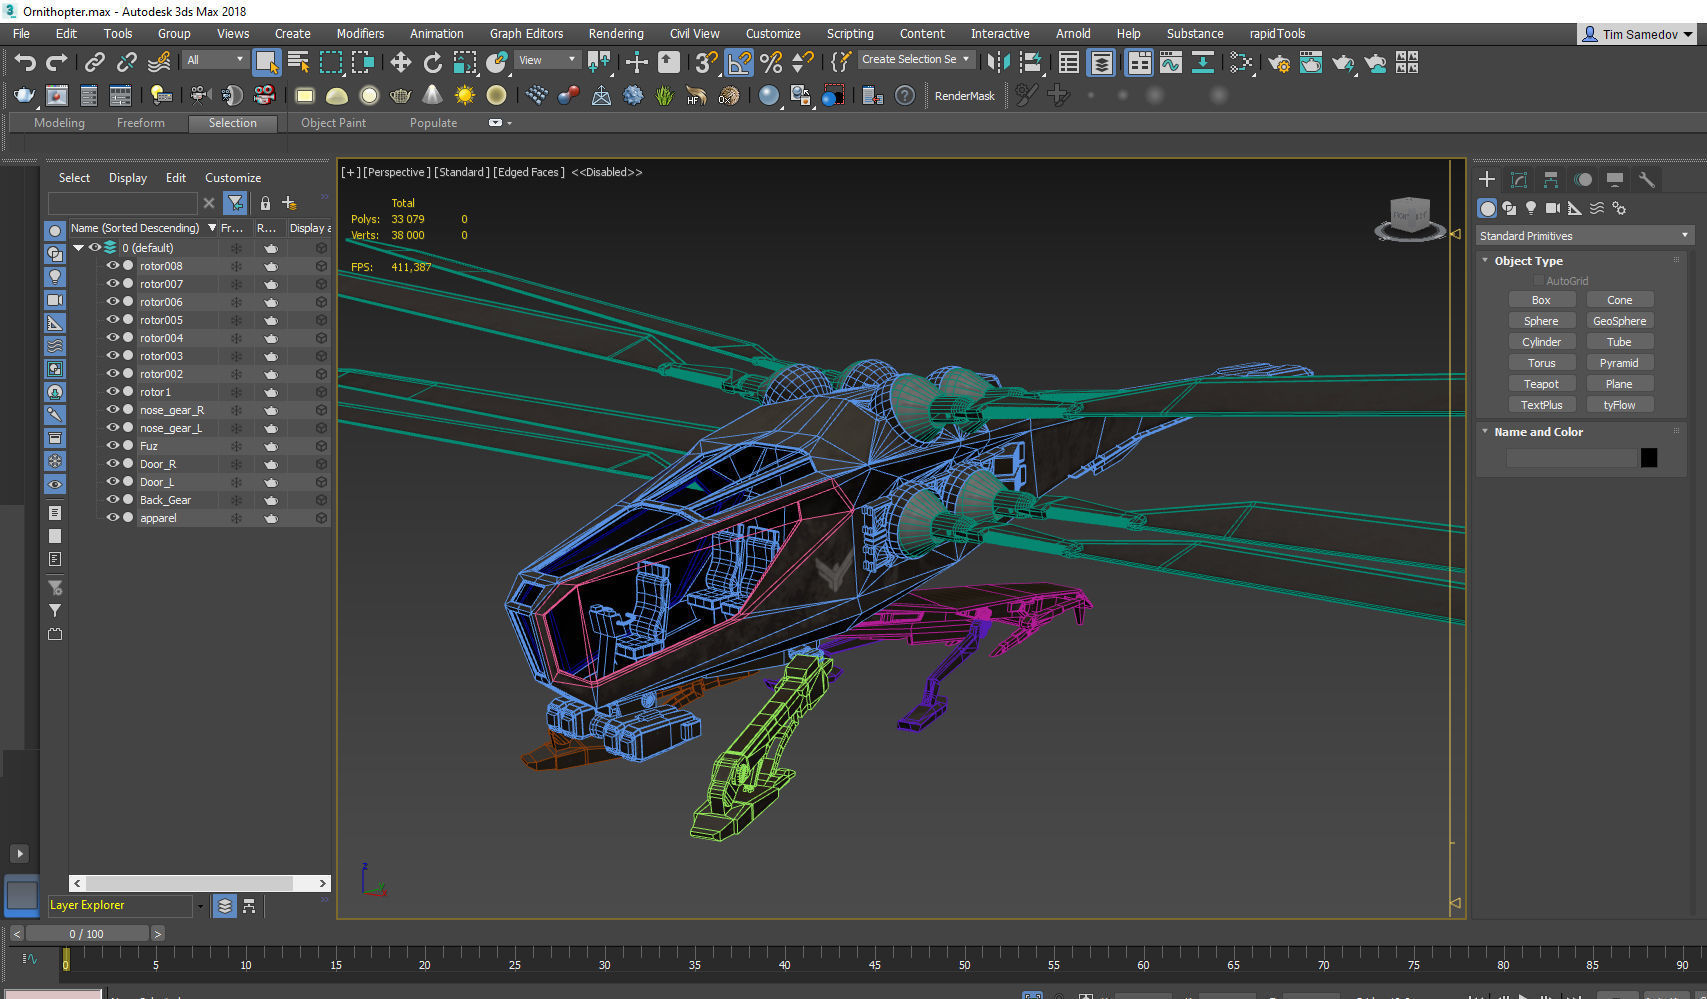
Task: Toggle the Angle Snap icon
Action: click(739, 62)
